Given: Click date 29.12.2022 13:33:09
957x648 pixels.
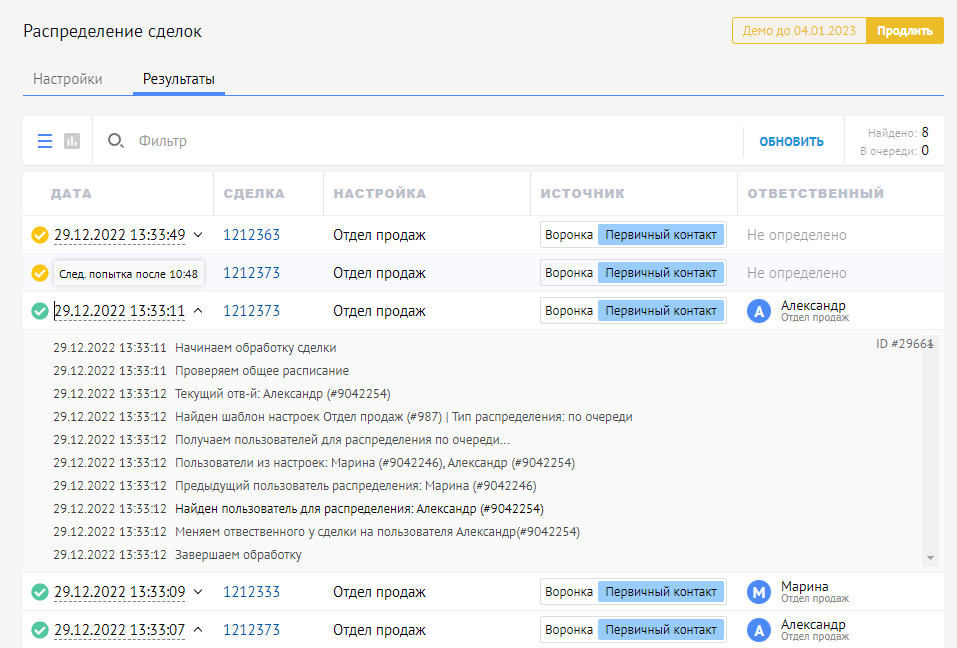Looking at the screenshot, I should (x=120, y=592).
